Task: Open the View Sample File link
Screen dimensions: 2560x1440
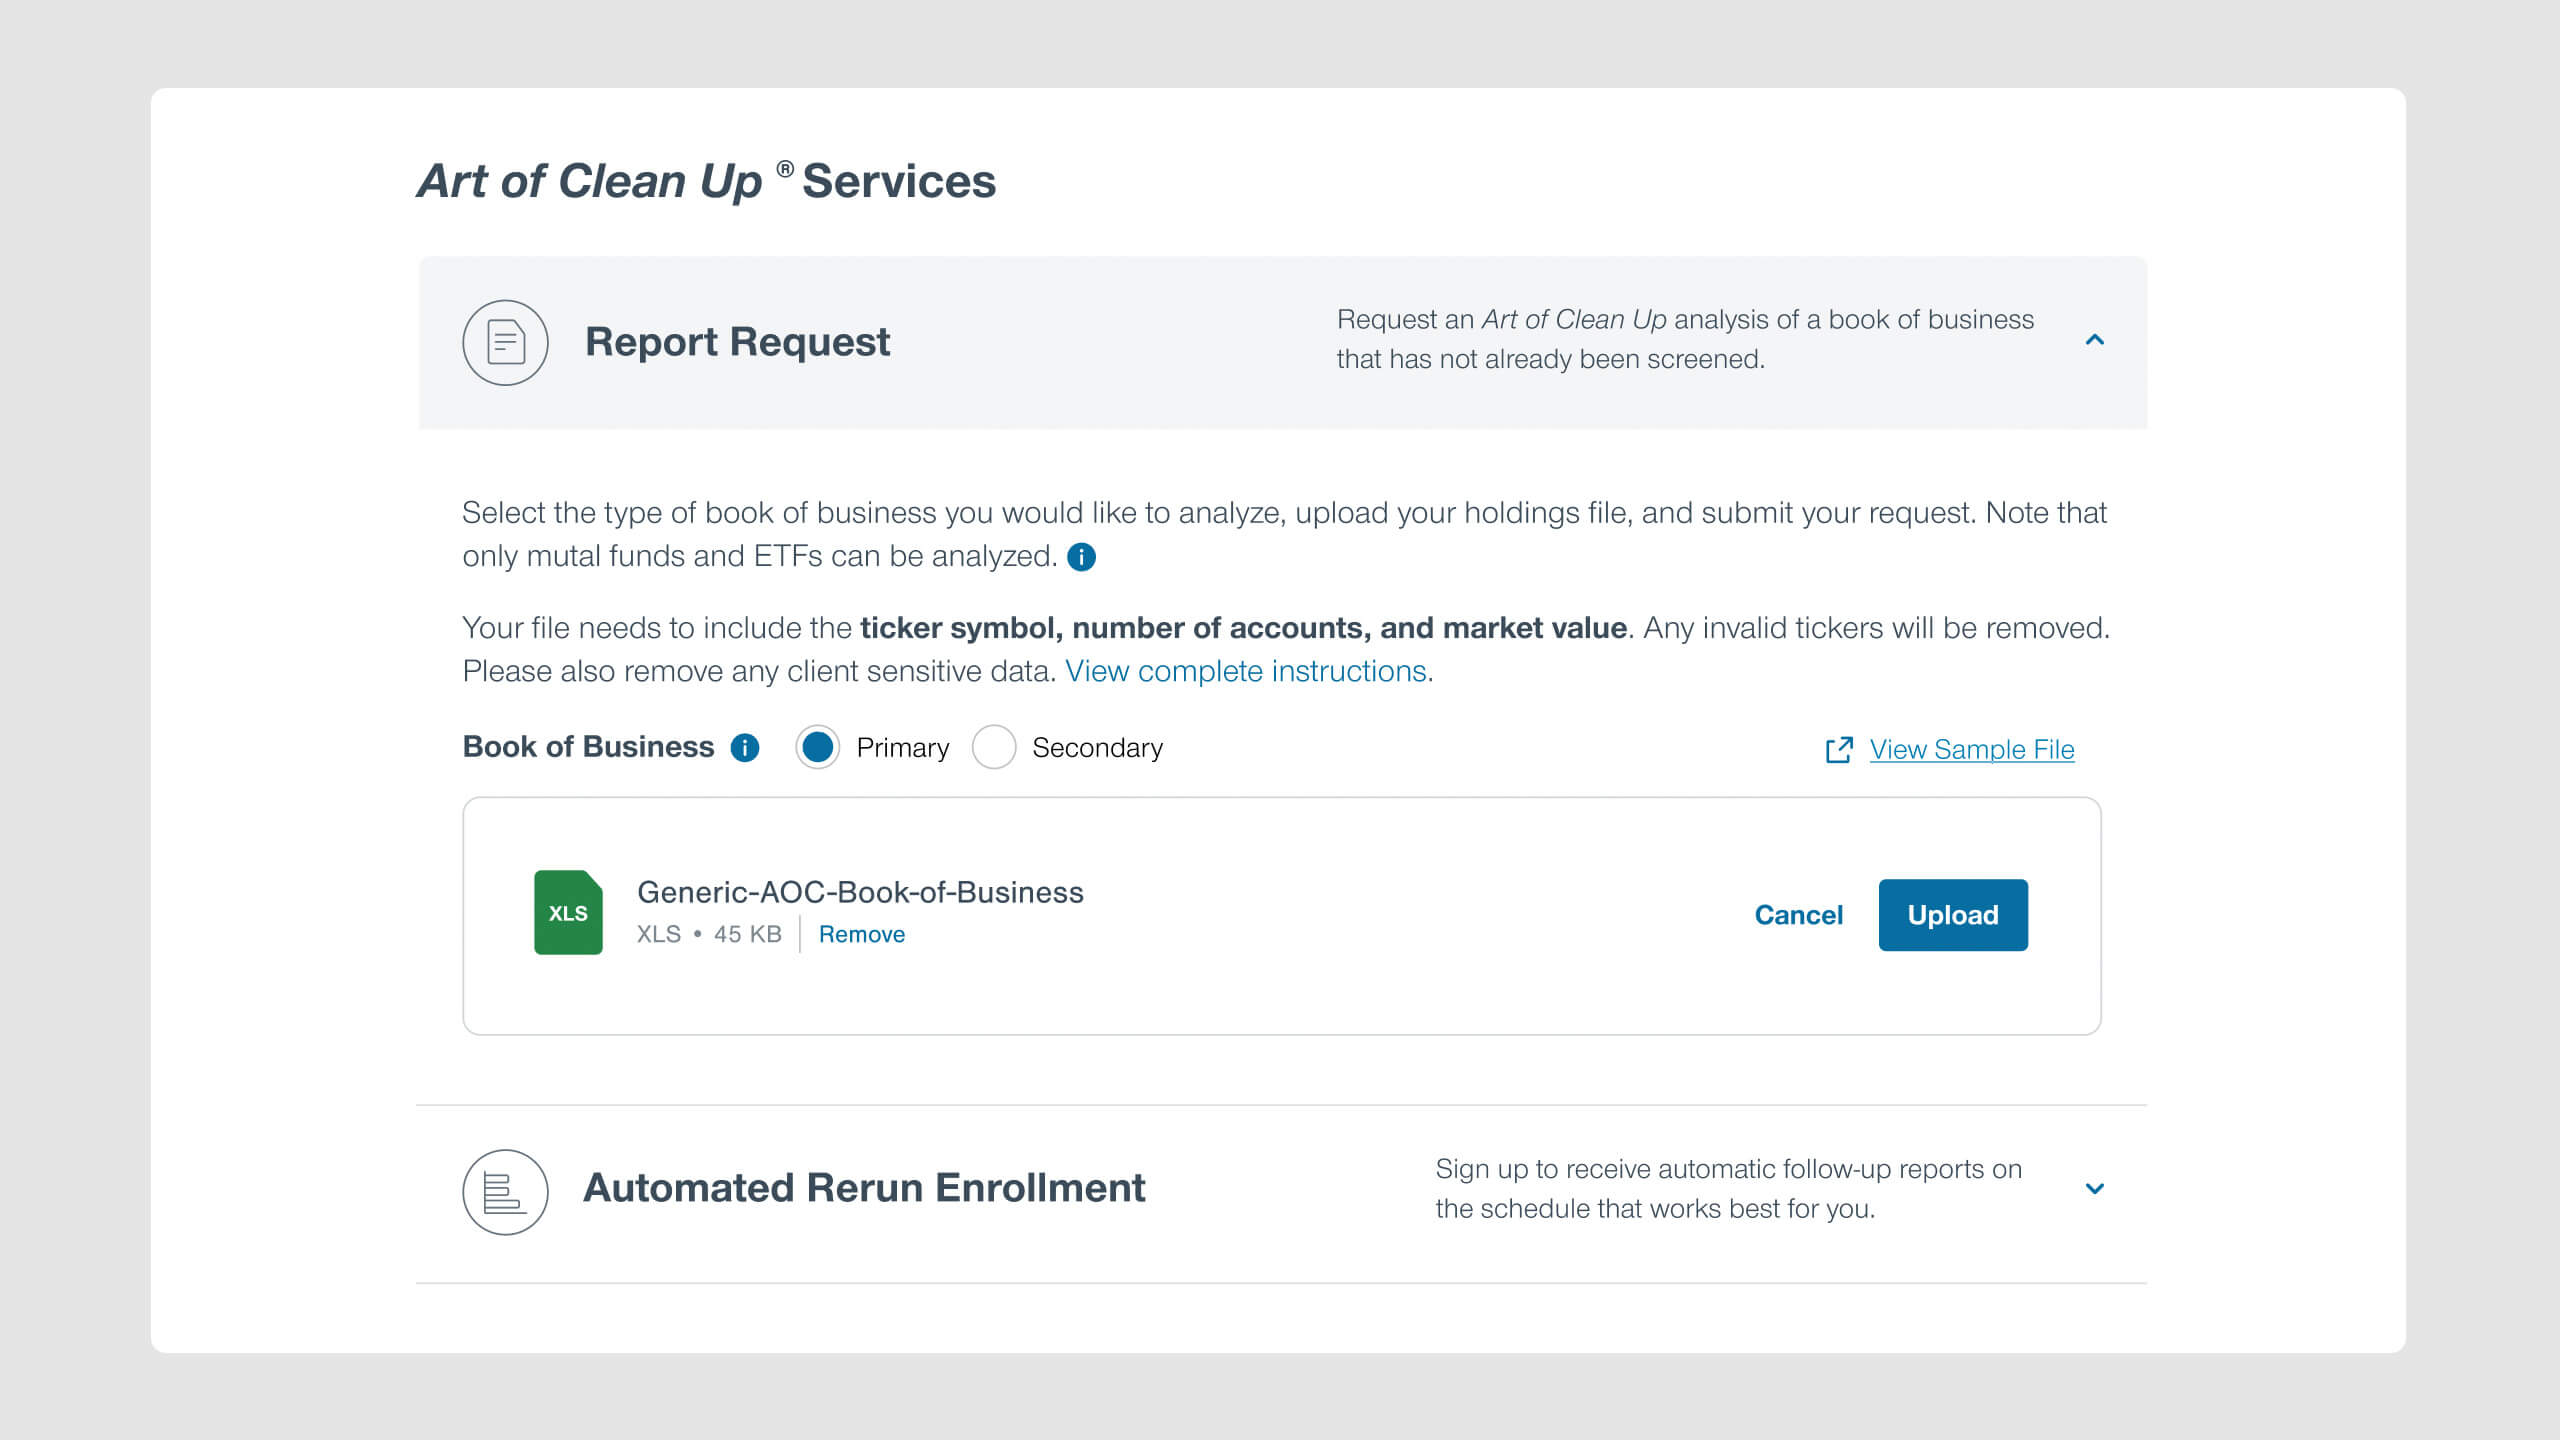Action: pyautogui.click(x=1971, y=750)
